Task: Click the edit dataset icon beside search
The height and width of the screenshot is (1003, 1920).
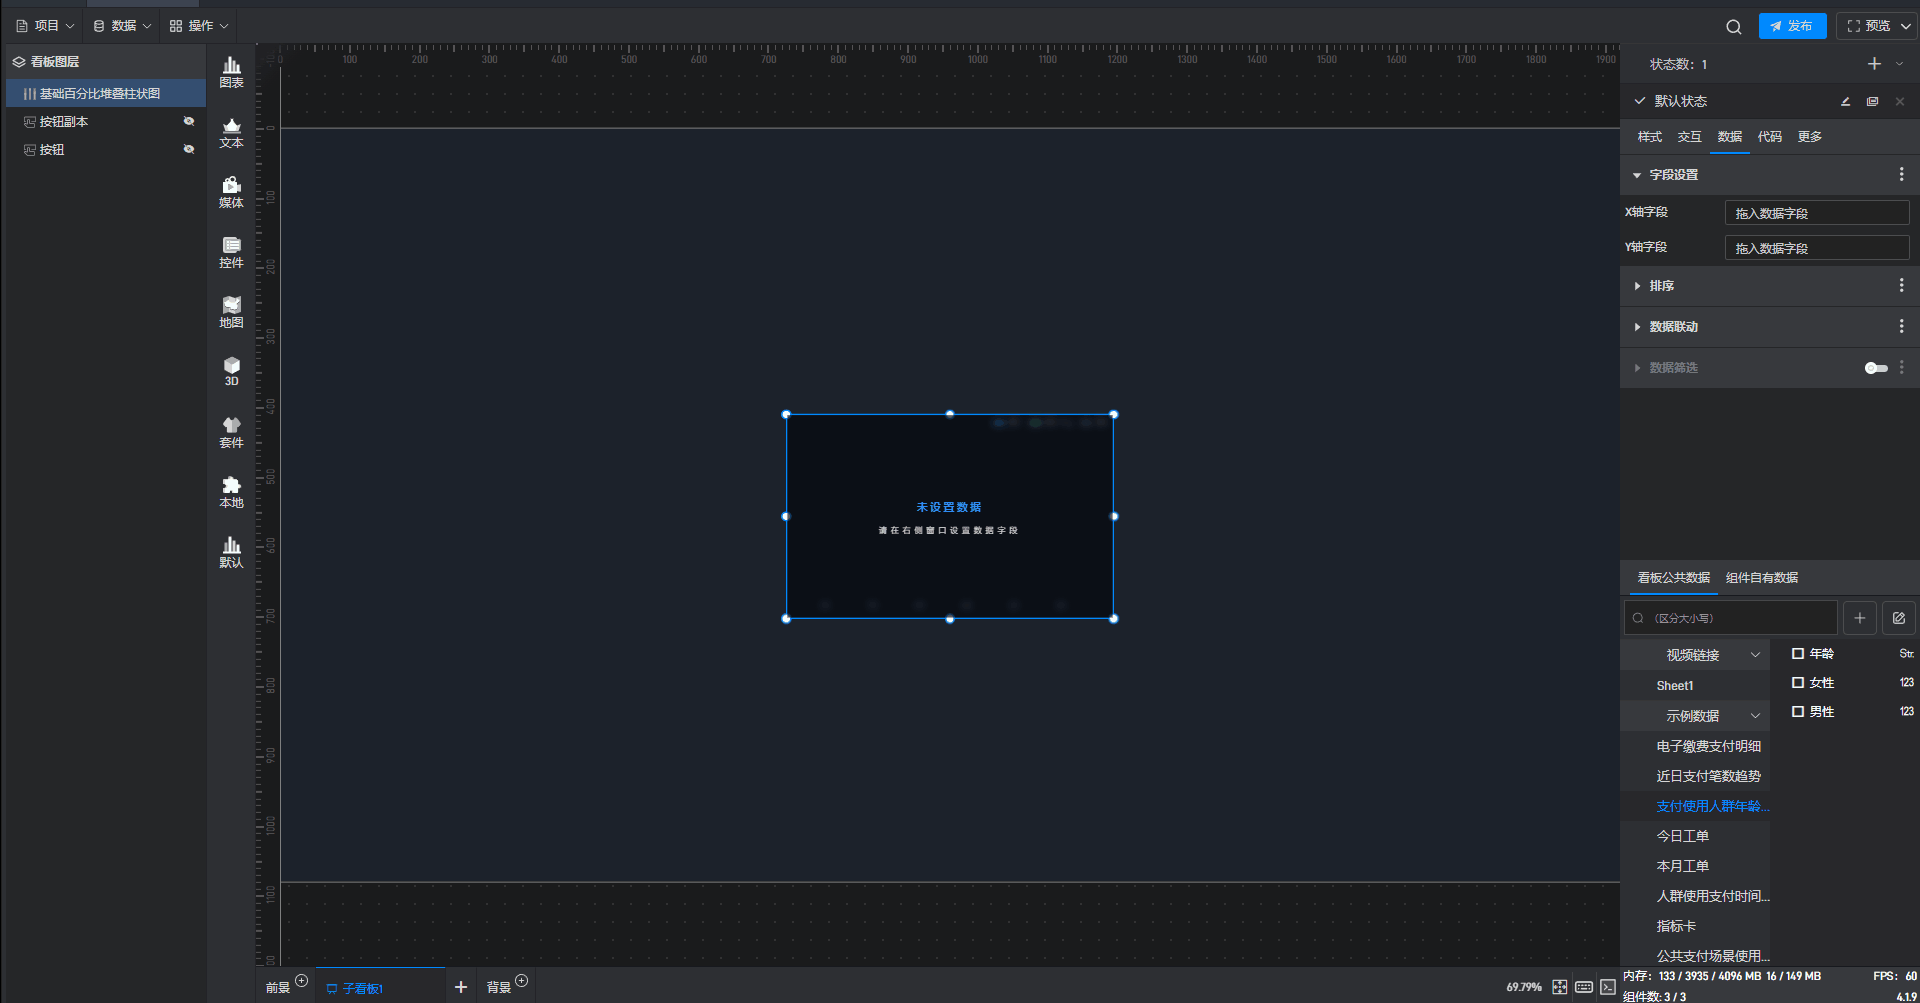Action: (1898, 618)
